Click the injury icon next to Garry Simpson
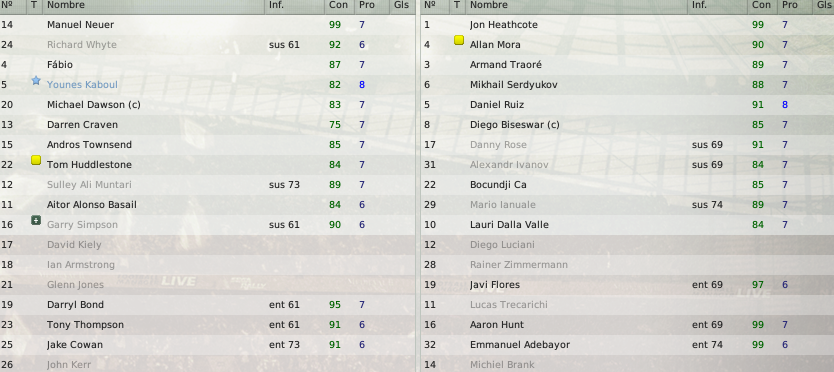 36,220
